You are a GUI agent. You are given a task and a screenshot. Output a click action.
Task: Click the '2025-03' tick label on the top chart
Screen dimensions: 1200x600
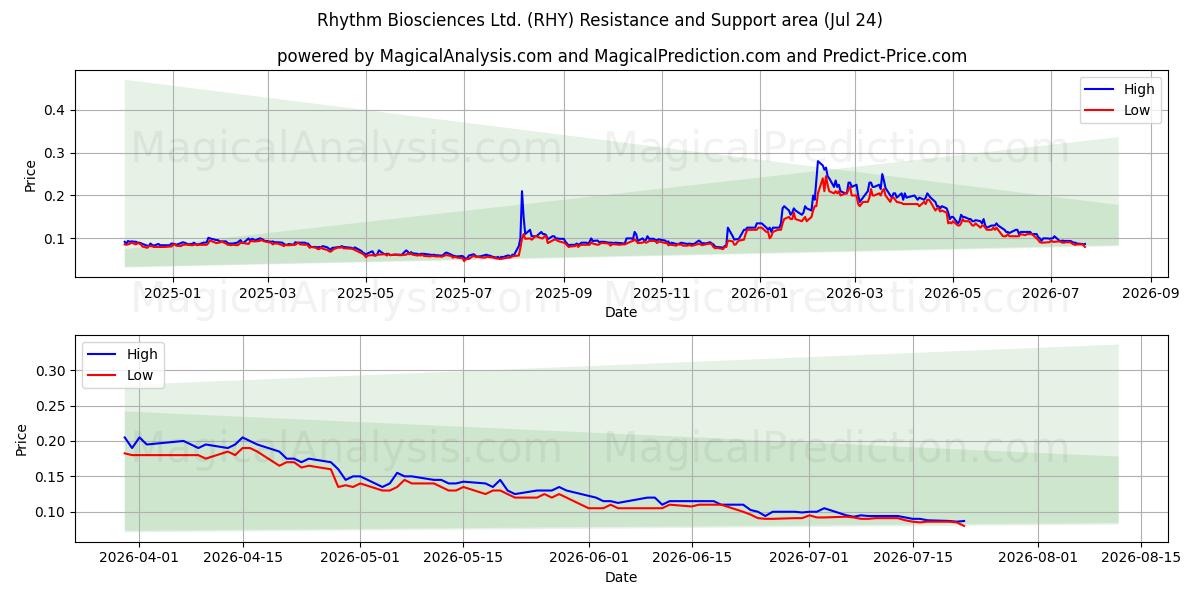(x=268, y=294)
